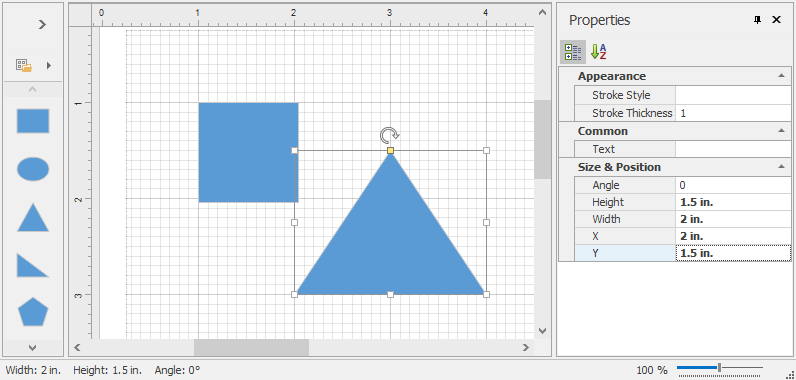Select the Right Triangle shape in the toolbox
The image size is (796, 380).
[33, 265]
